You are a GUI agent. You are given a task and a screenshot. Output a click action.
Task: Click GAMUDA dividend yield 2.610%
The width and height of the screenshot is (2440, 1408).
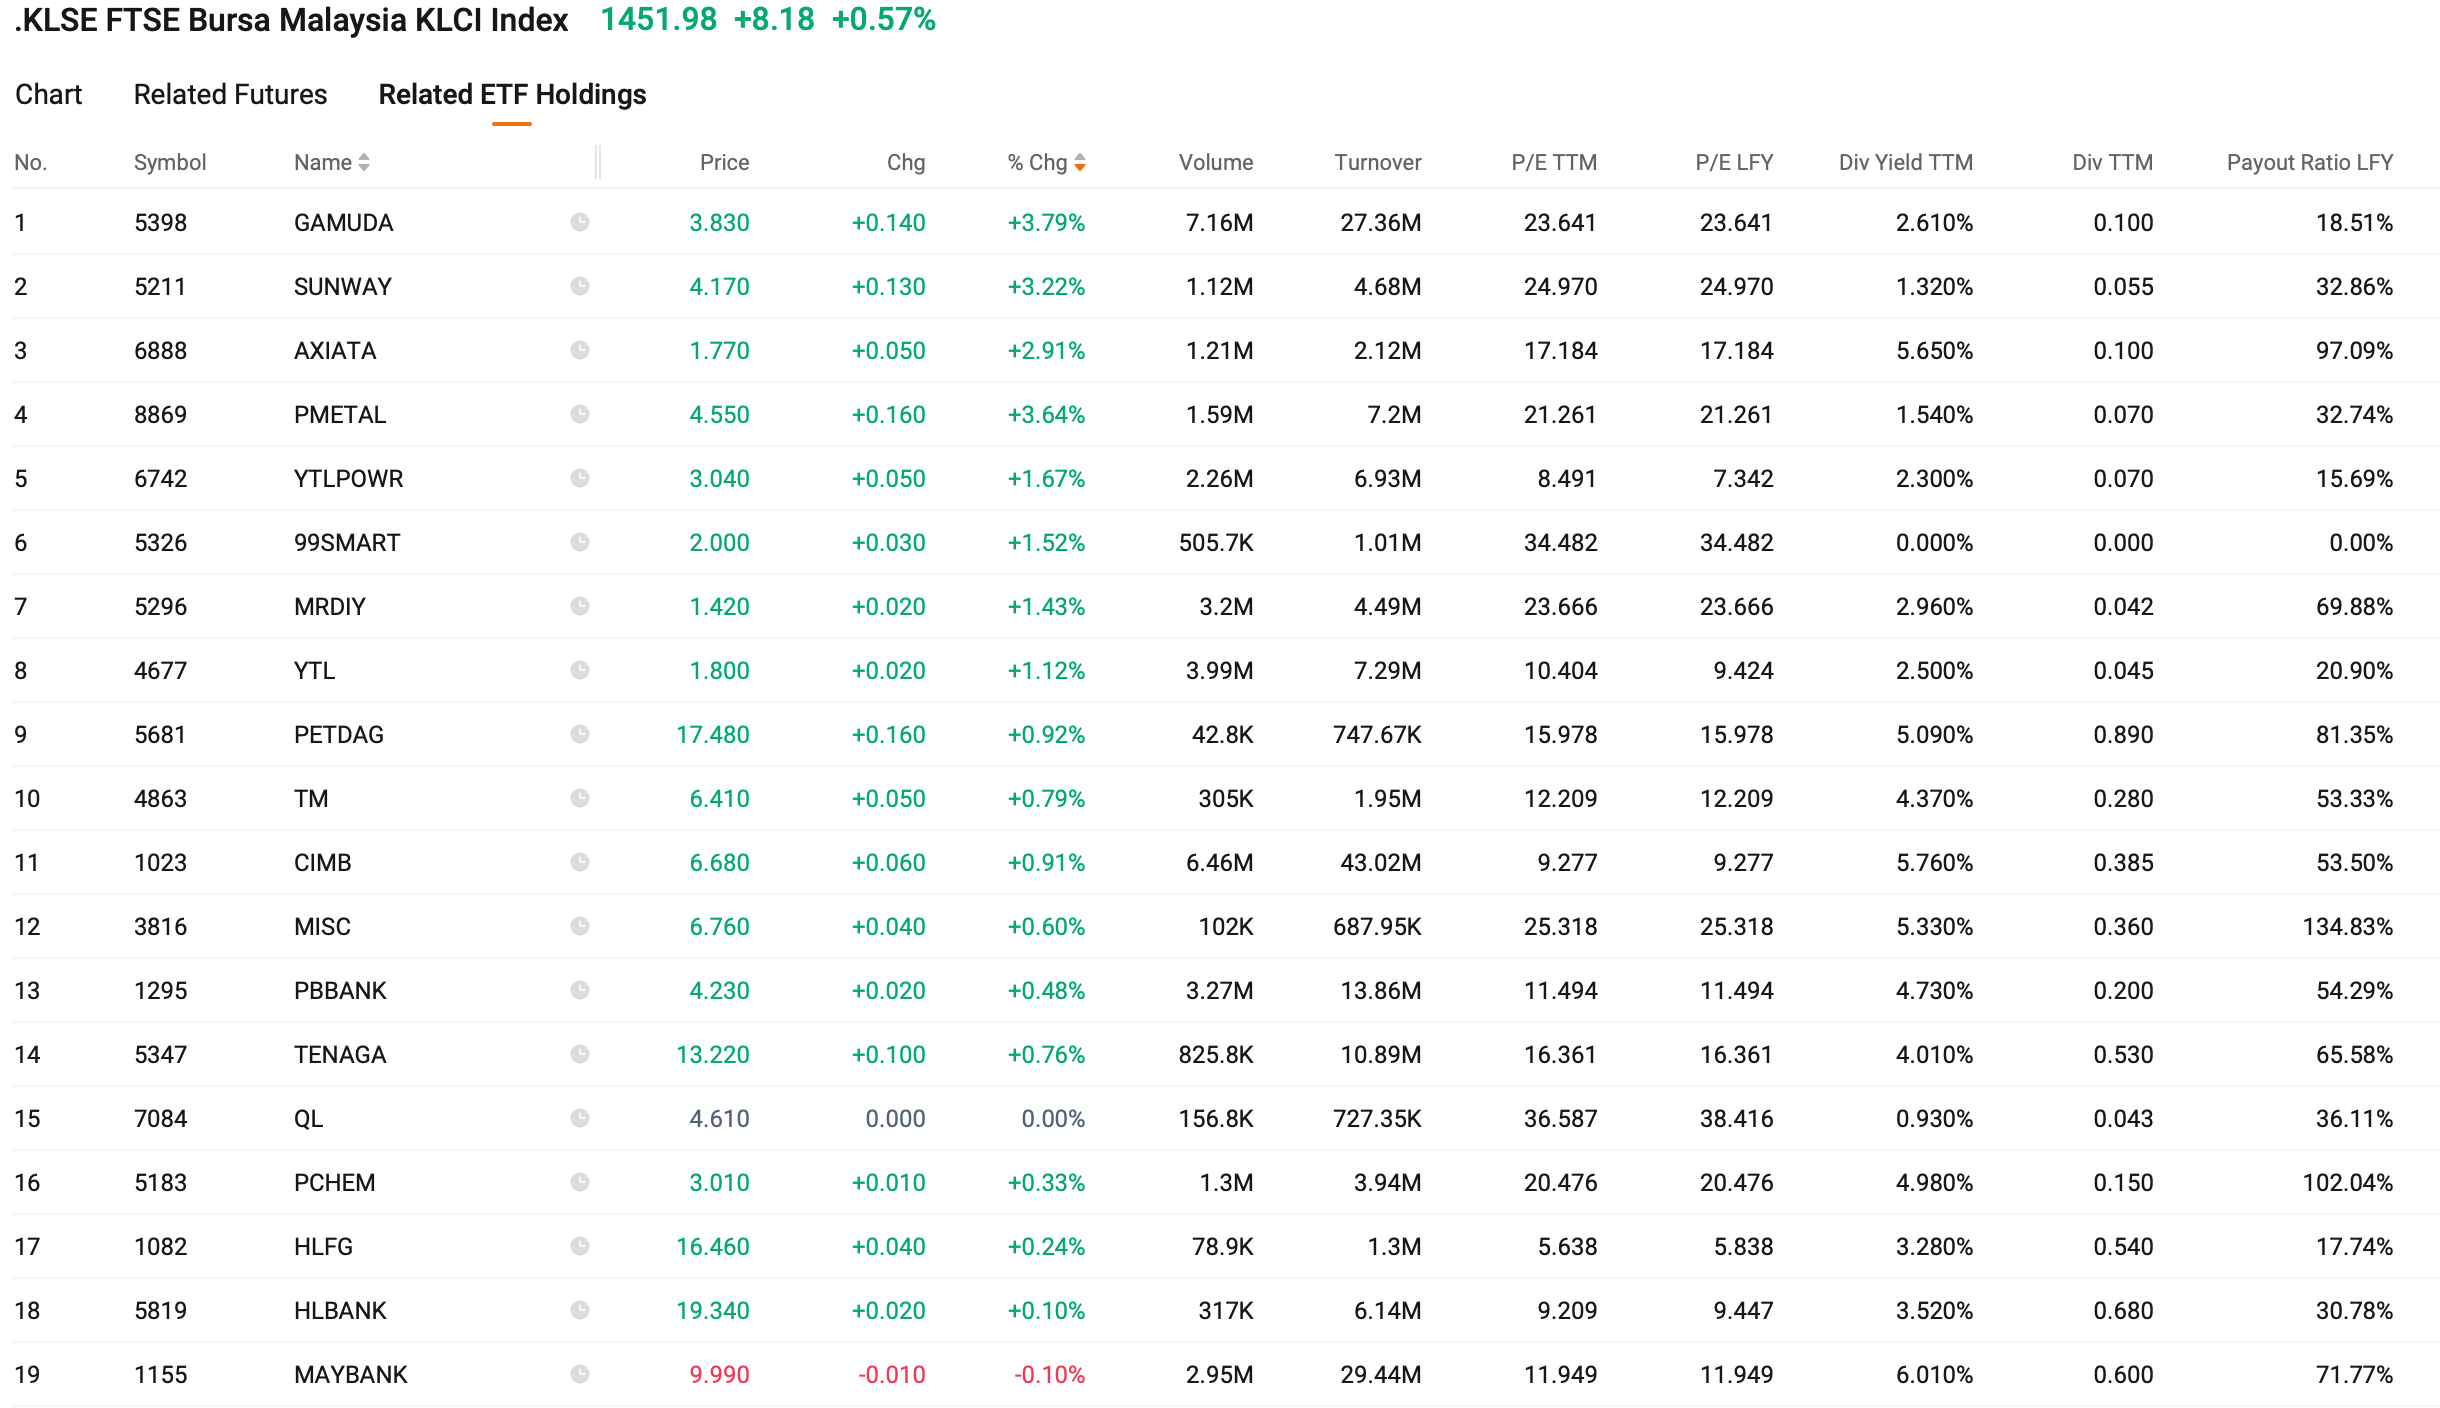click(x=1934, y=222)
